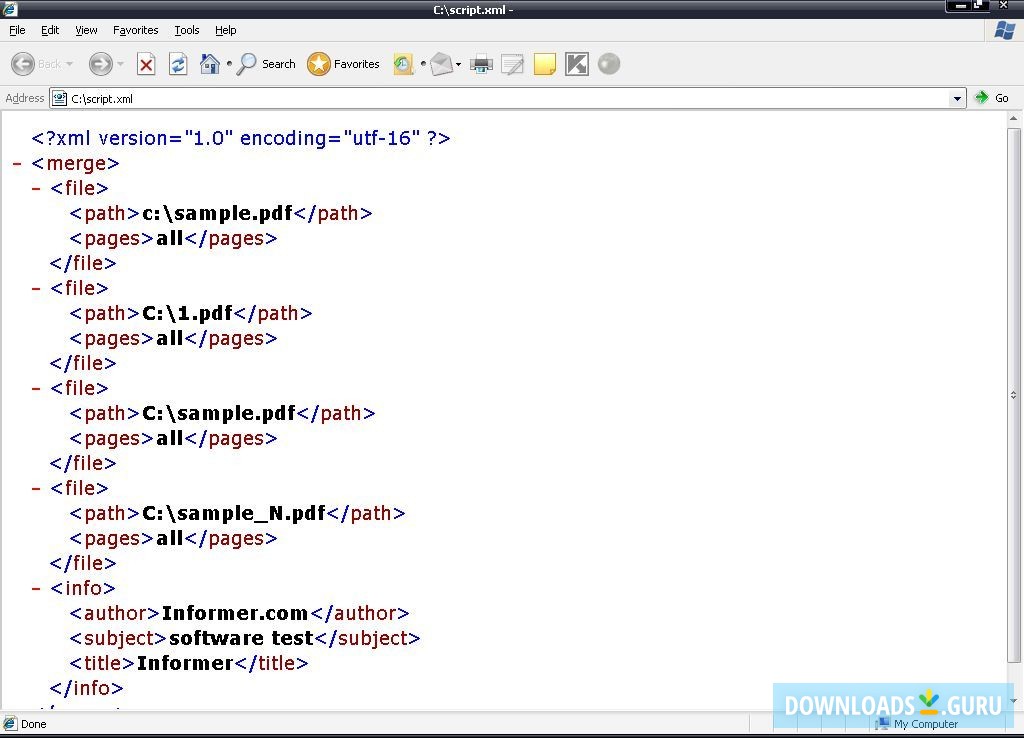Image resolution: width=1024 pixels, height=738 pixels.
Task: Open the File menu
Action: click(16, 30)
